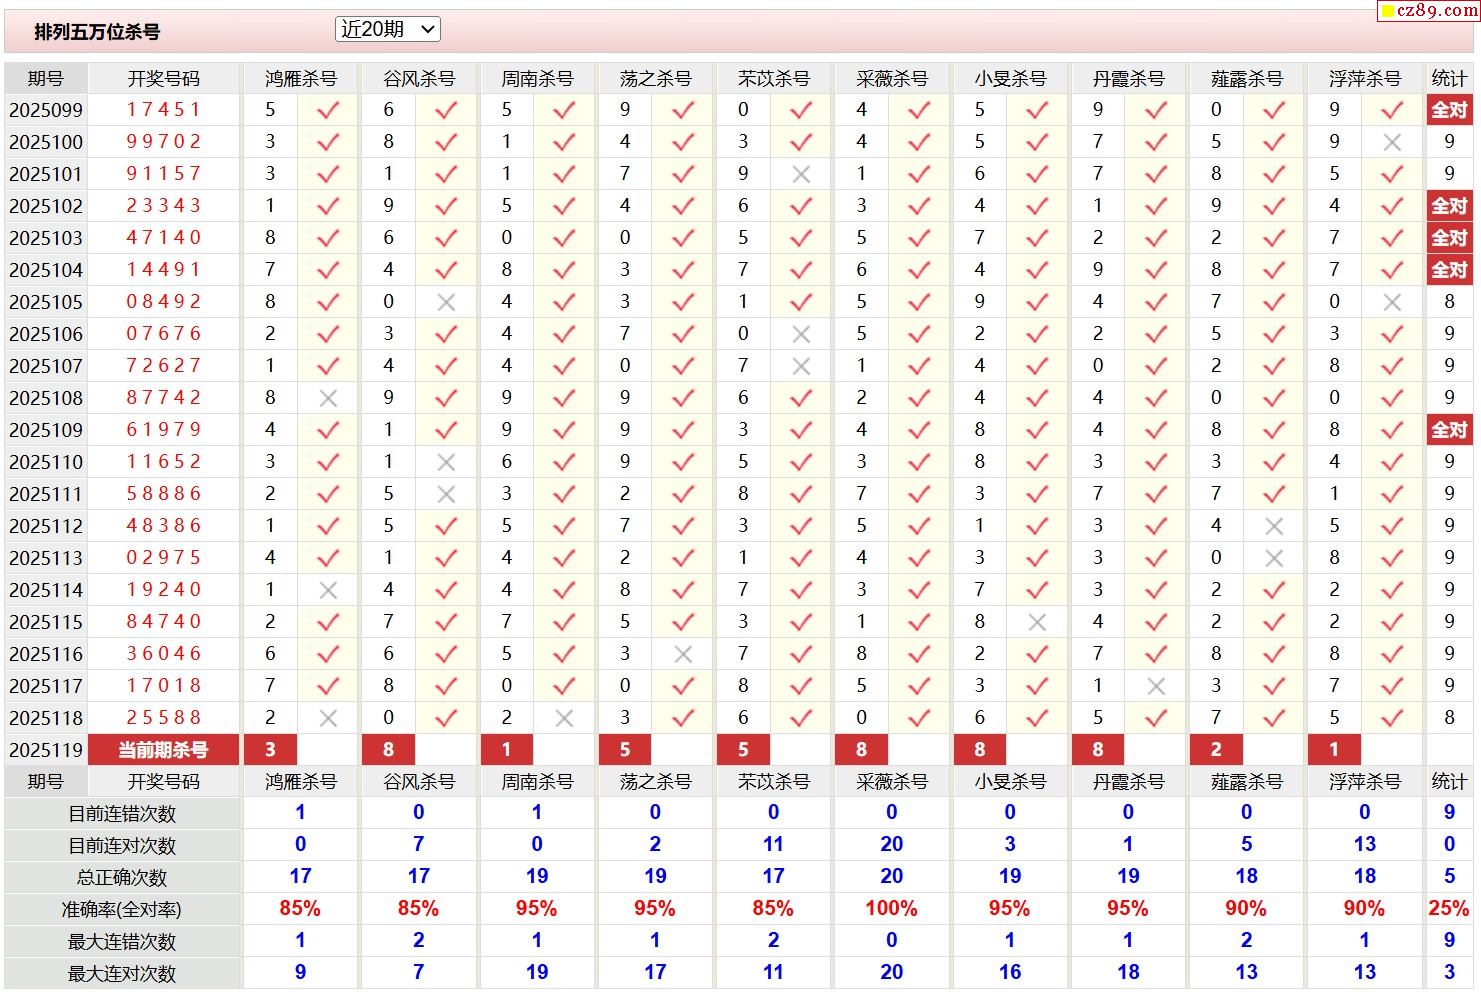
Task: Click the 全对 badge in row 2025102
Action: 1448,206
